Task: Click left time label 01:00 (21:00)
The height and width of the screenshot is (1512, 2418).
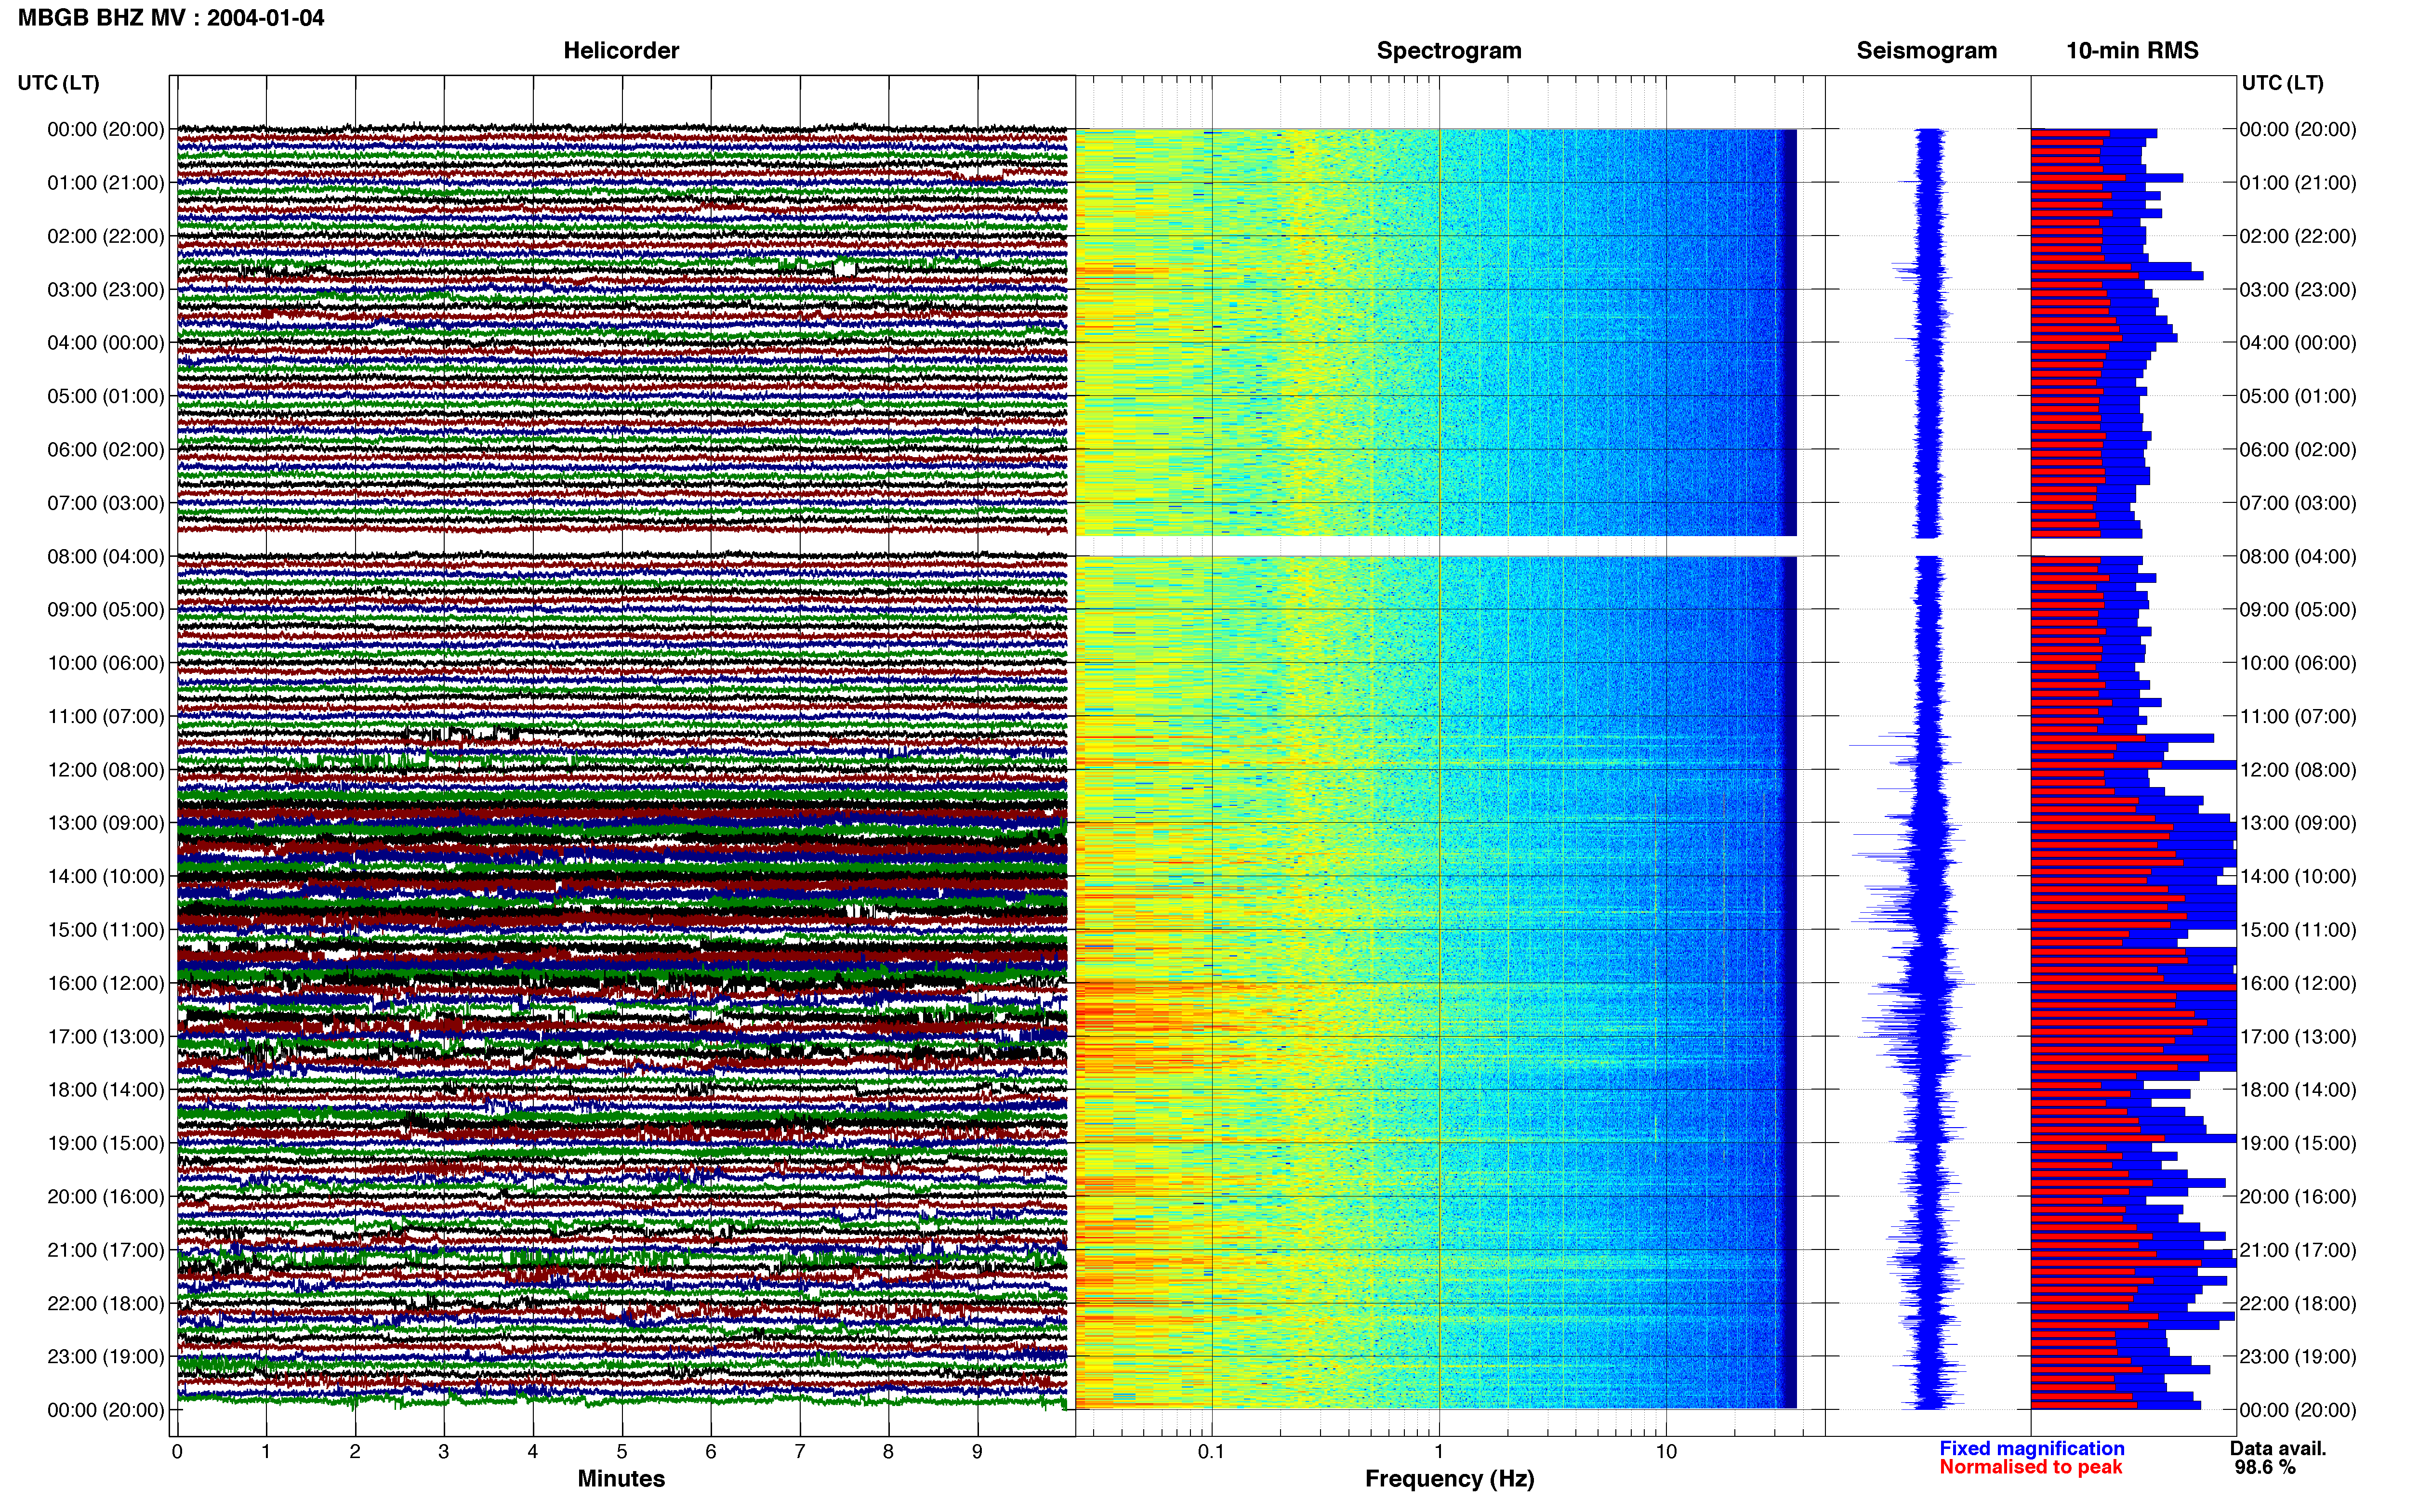Action: [x=106, y=183]
